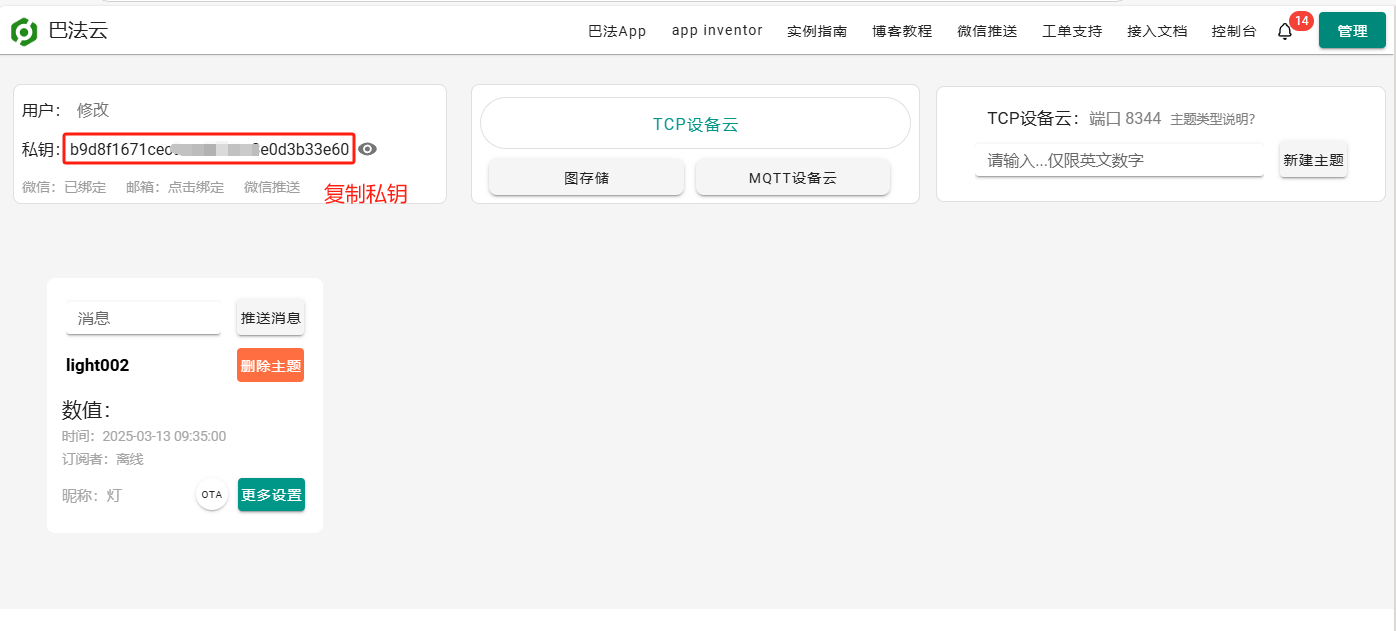Select 微信推送 in top navigation
This screenshot has height=631, width=1396.
[987, 31]
